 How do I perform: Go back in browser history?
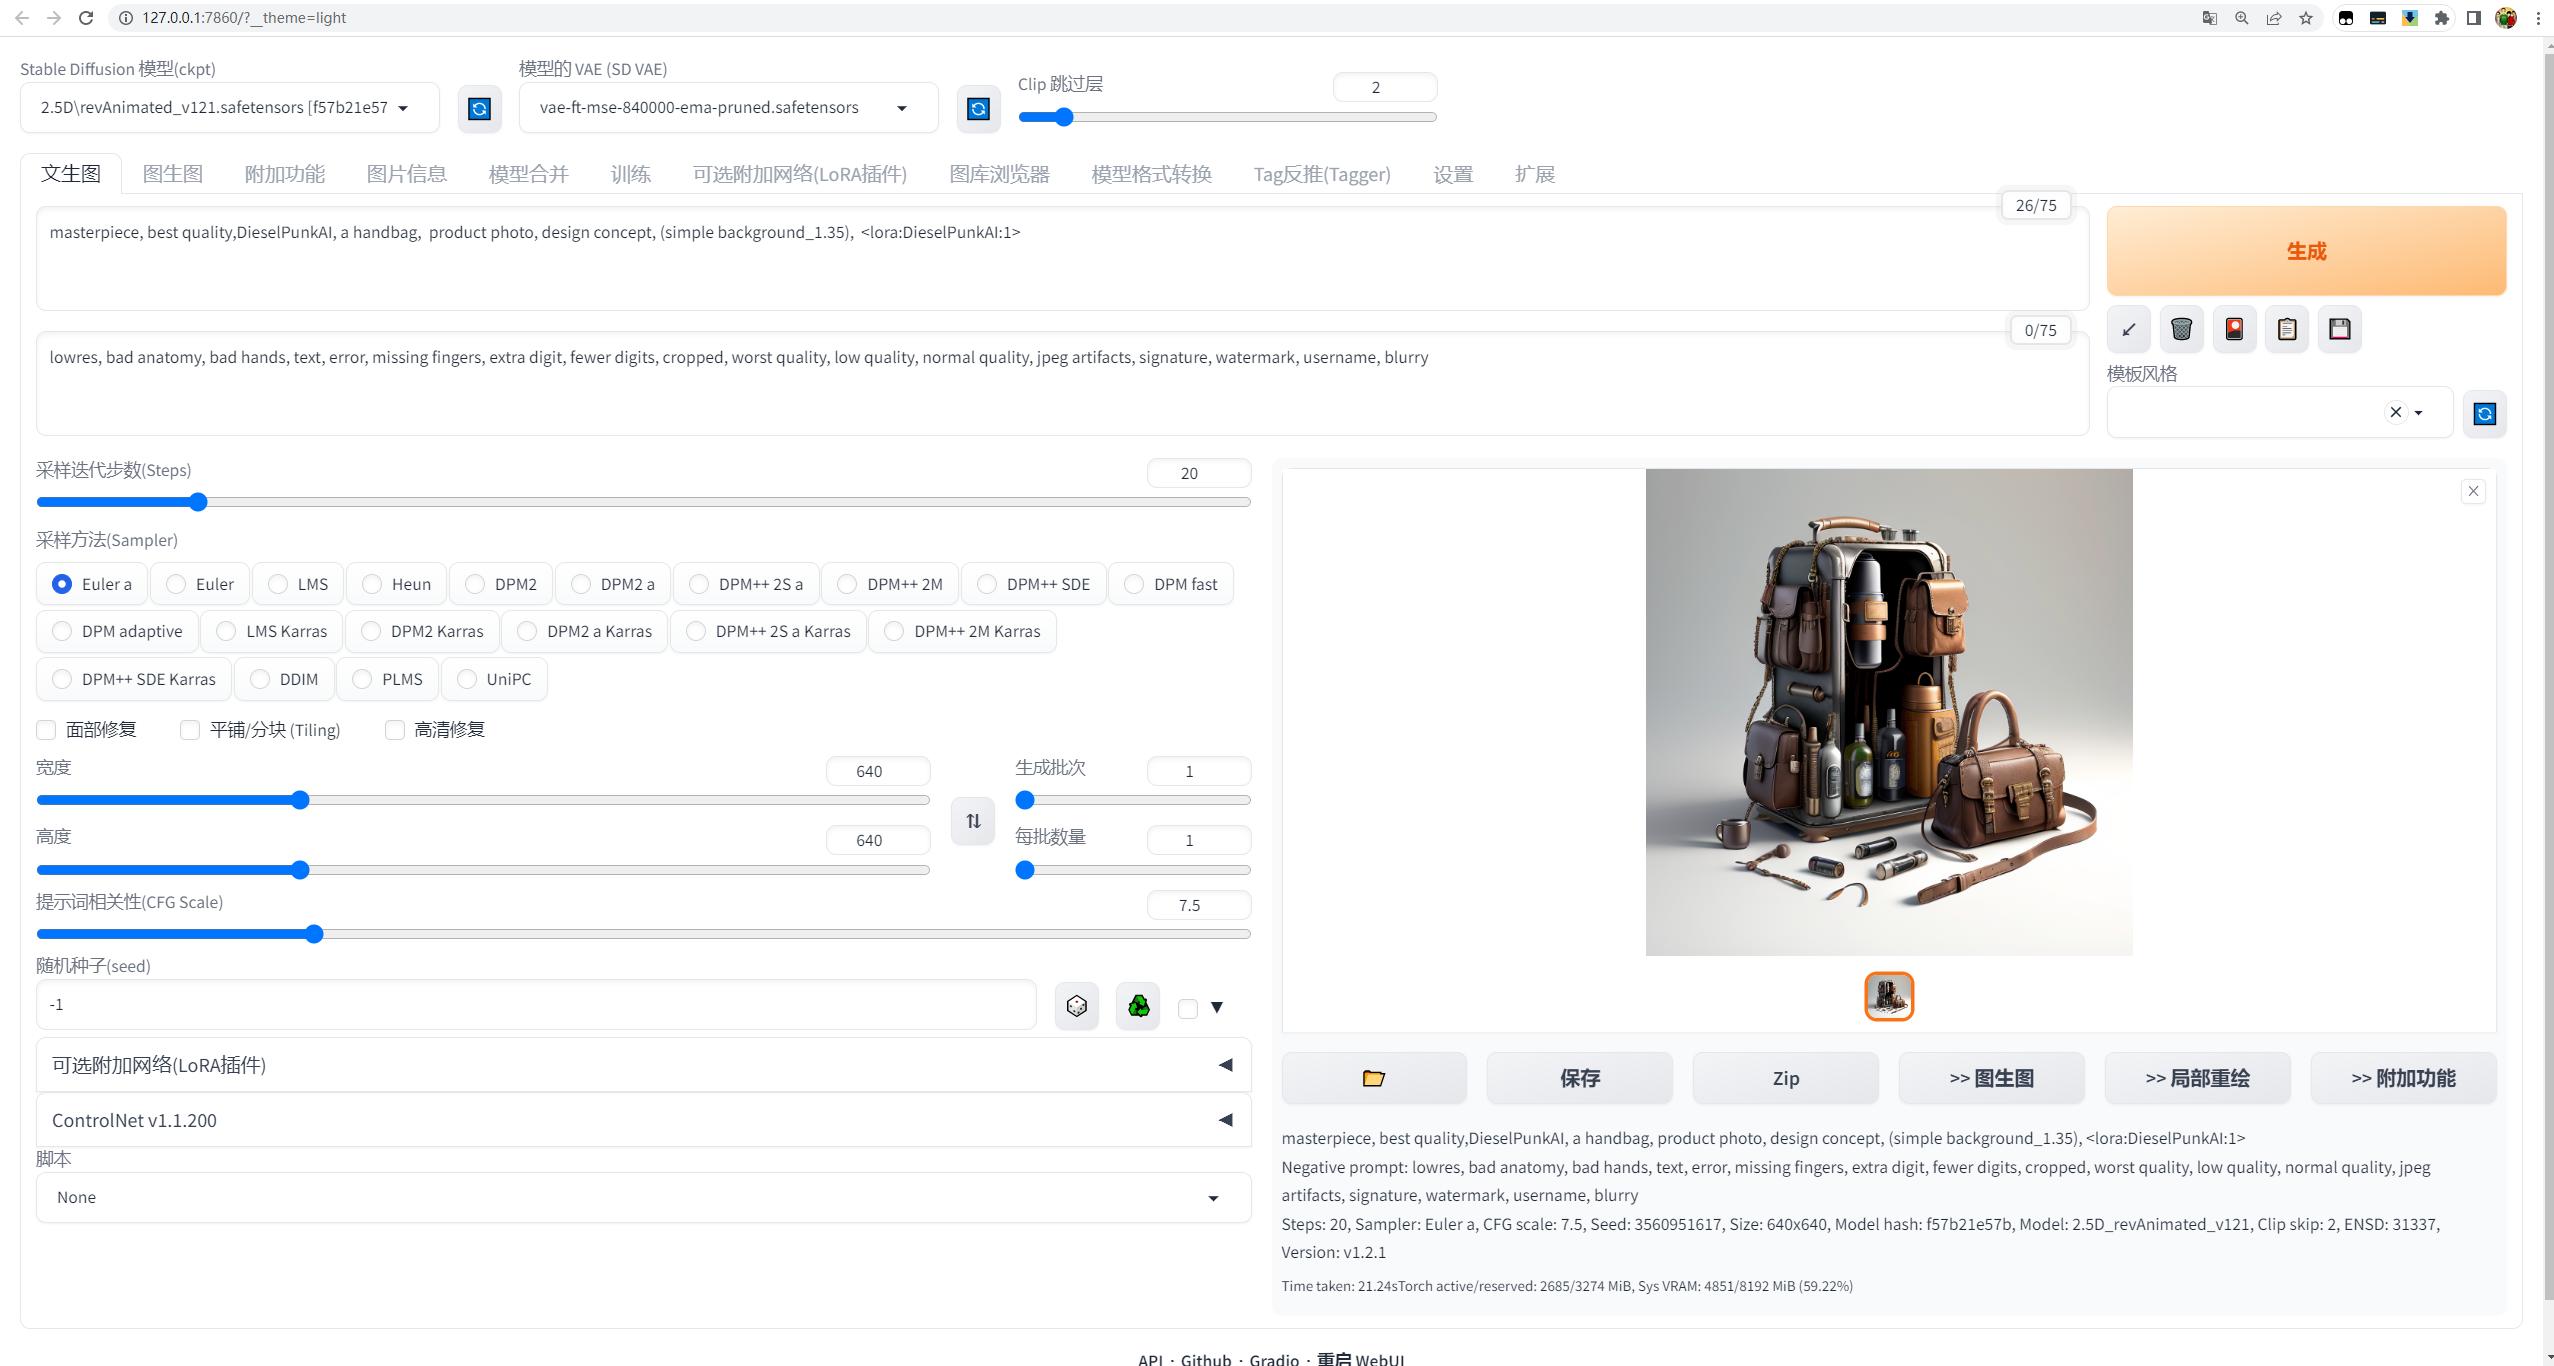21,18
